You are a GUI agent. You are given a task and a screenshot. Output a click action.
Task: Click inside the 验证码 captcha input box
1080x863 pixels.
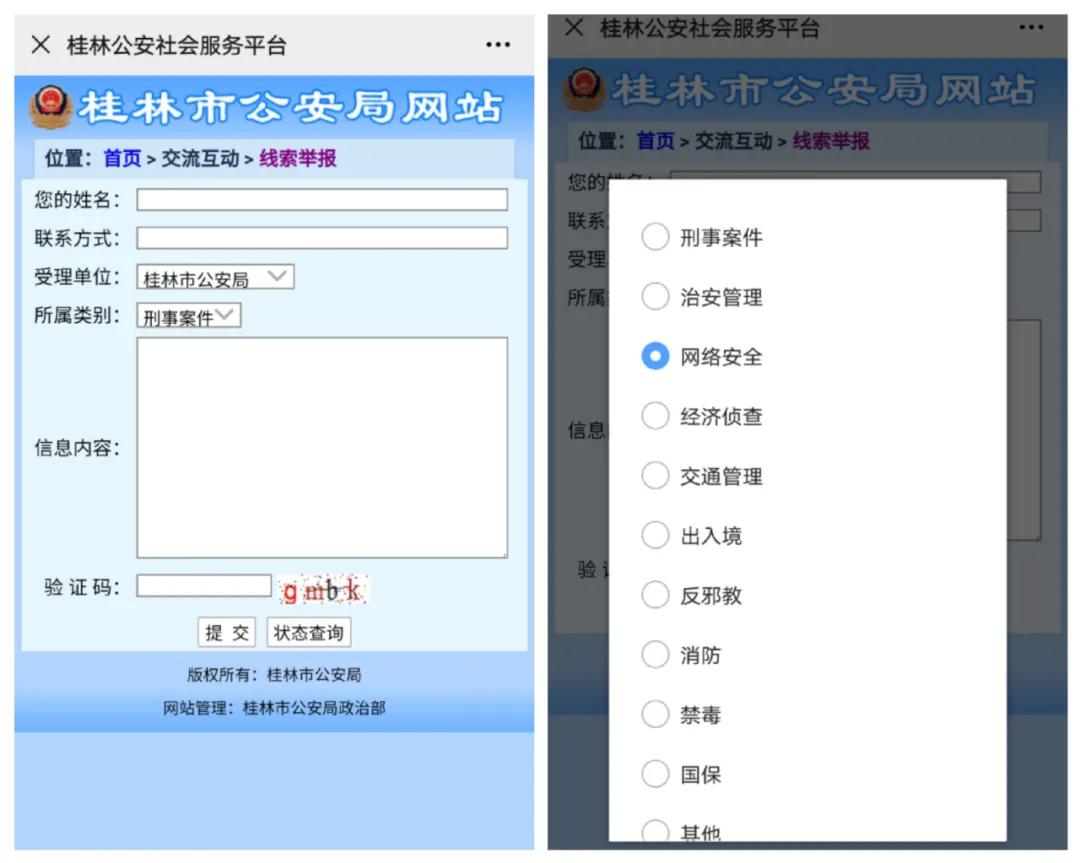coord(203,586)
